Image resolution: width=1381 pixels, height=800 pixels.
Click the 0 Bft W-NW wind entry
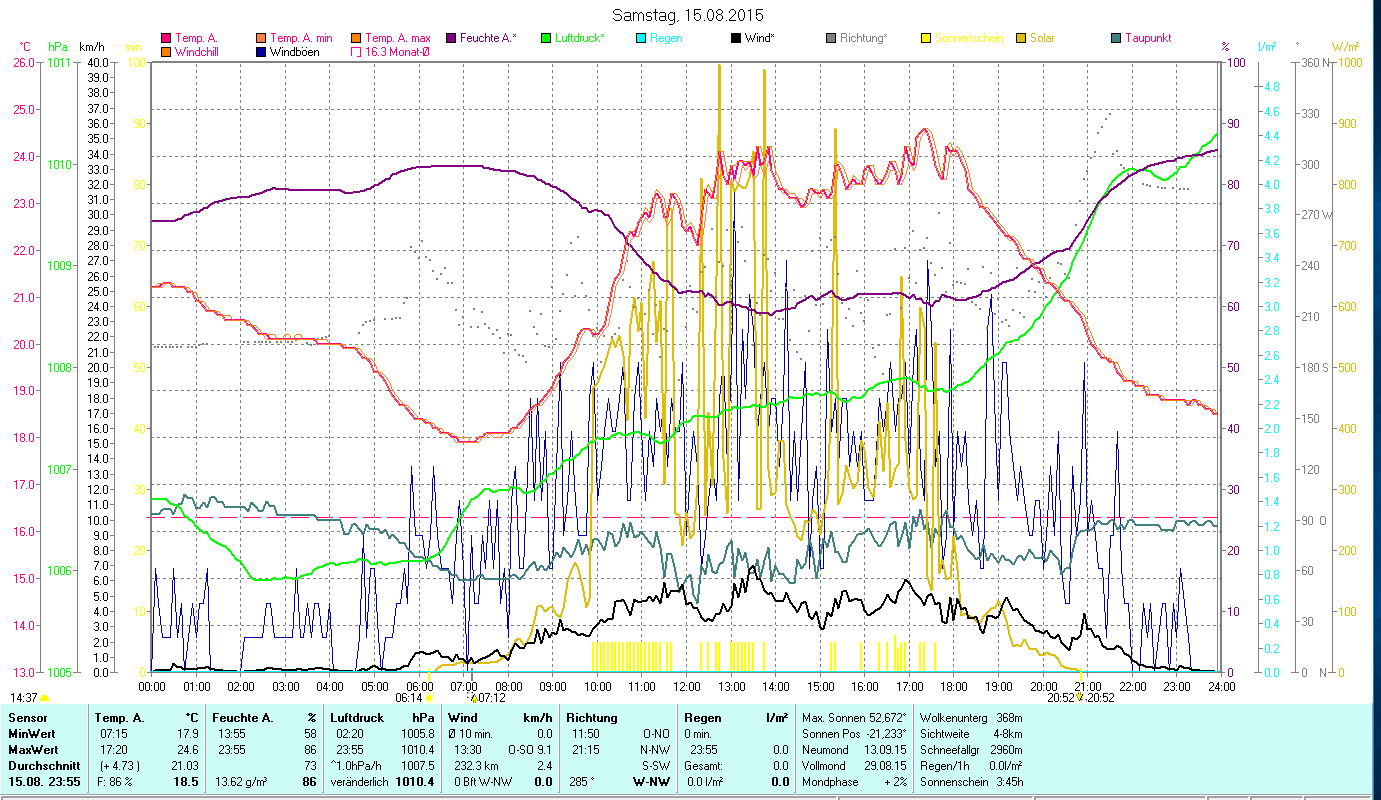(482, 782)
